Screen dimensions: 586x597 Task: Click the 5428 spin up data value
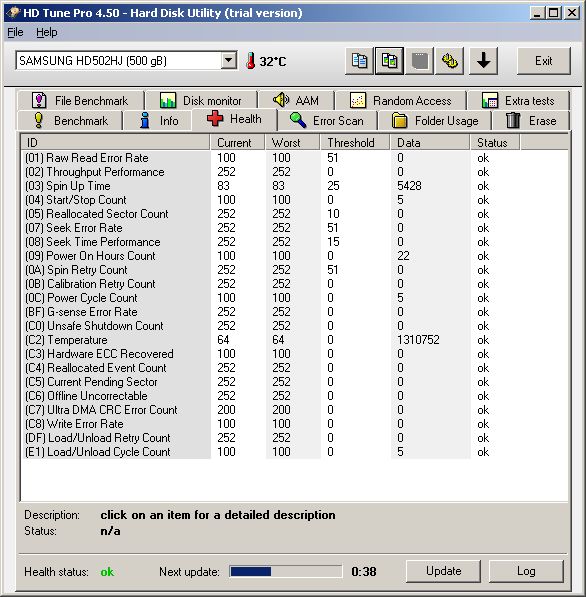point(409,186)
